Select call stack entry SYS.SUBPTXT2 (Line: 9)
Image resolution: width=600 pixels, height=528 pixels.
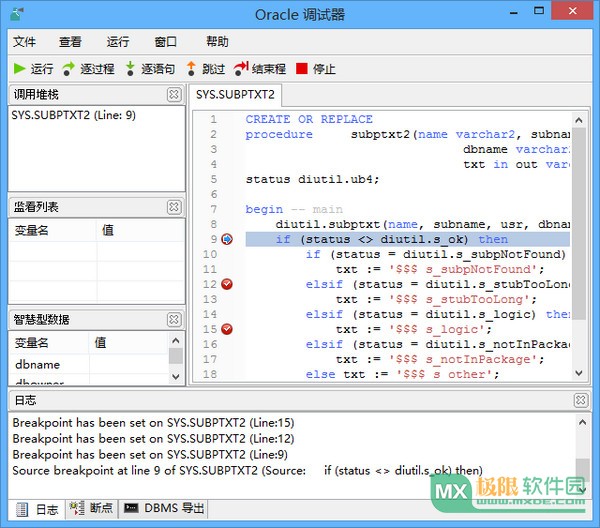73,115
